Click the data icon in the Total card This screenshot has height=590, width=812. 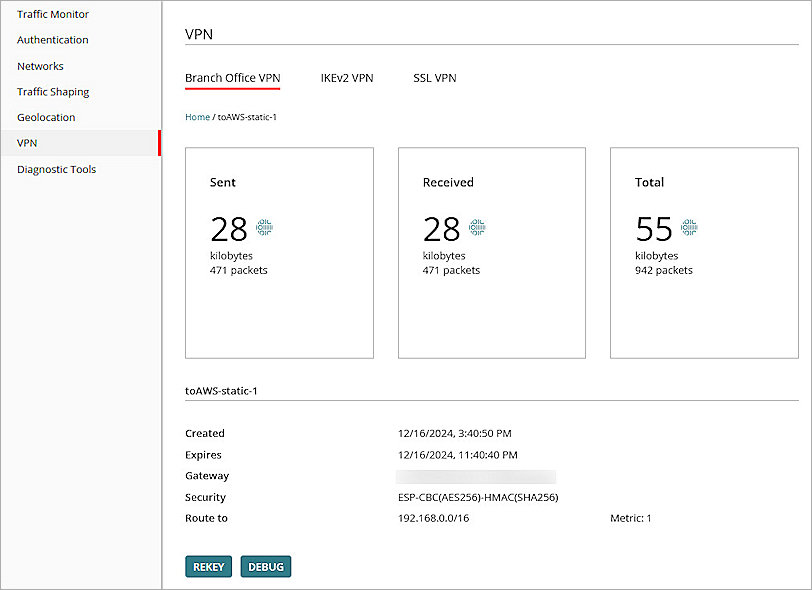[x=690, y=227]
